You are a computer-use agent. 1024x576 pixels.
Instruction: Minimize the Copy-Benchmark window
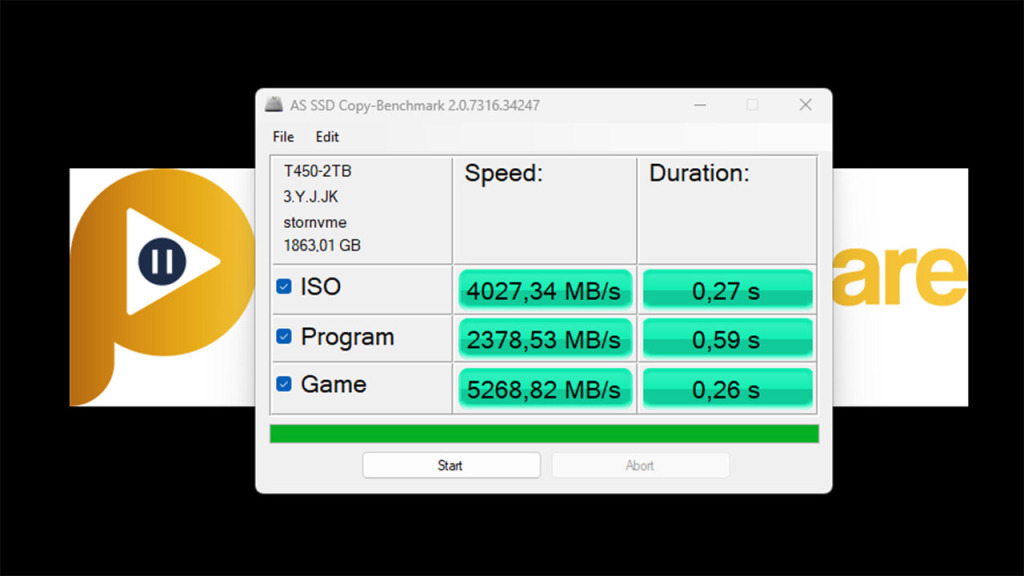700,104
